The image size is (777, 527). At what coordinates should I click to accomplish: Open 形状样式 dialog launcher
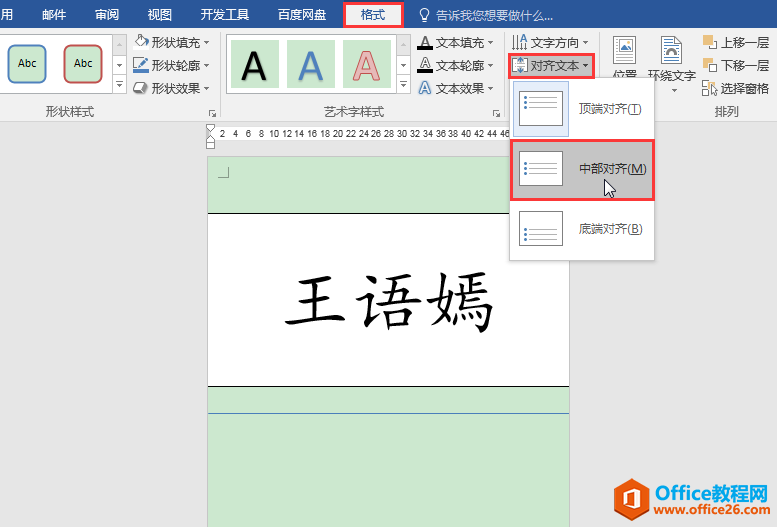click(212, 114)
